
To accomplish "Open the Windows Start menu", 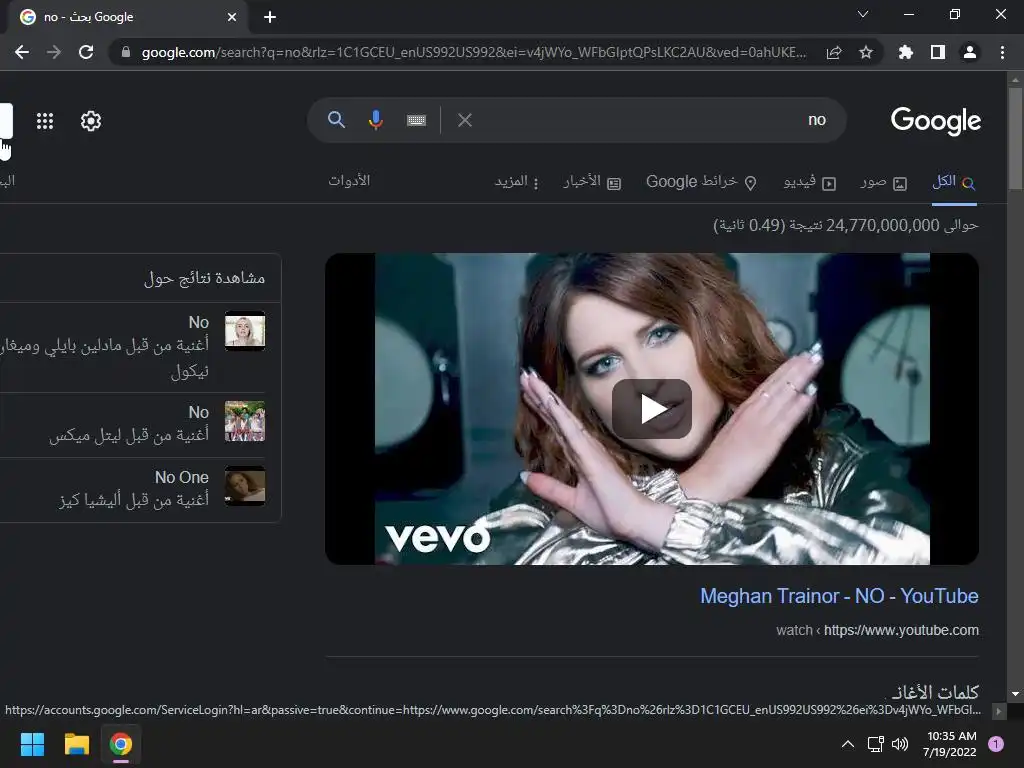I will 32,744.
